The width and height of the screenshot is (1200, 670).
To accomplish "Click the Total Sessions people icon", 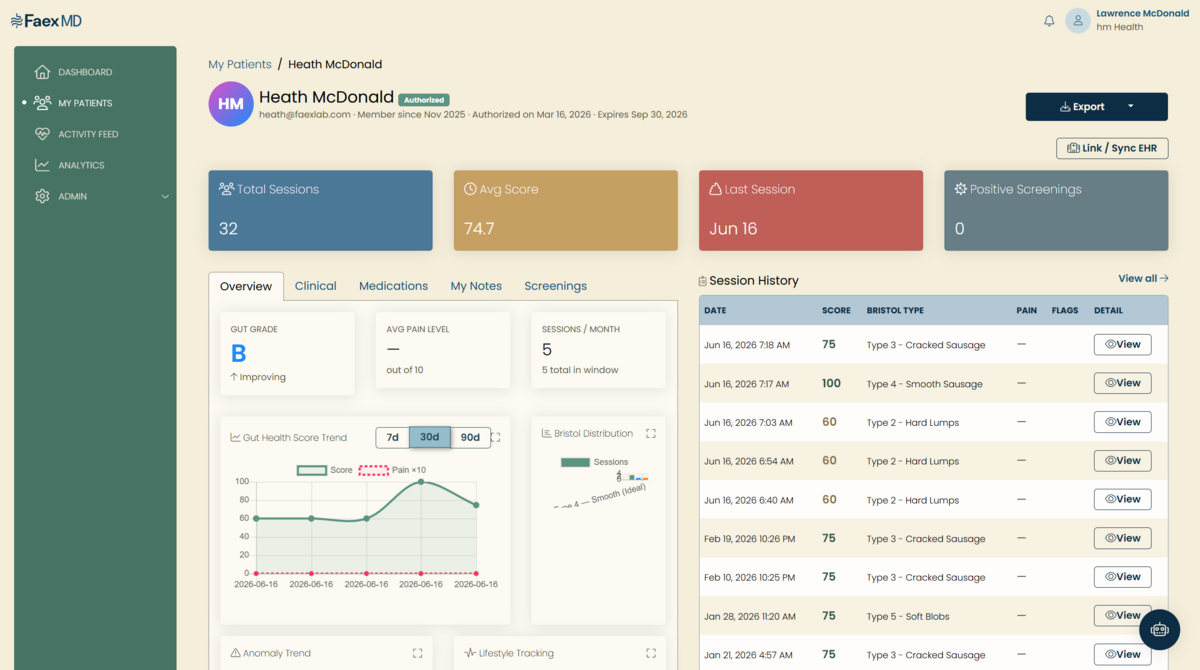I will pos(226,189).
